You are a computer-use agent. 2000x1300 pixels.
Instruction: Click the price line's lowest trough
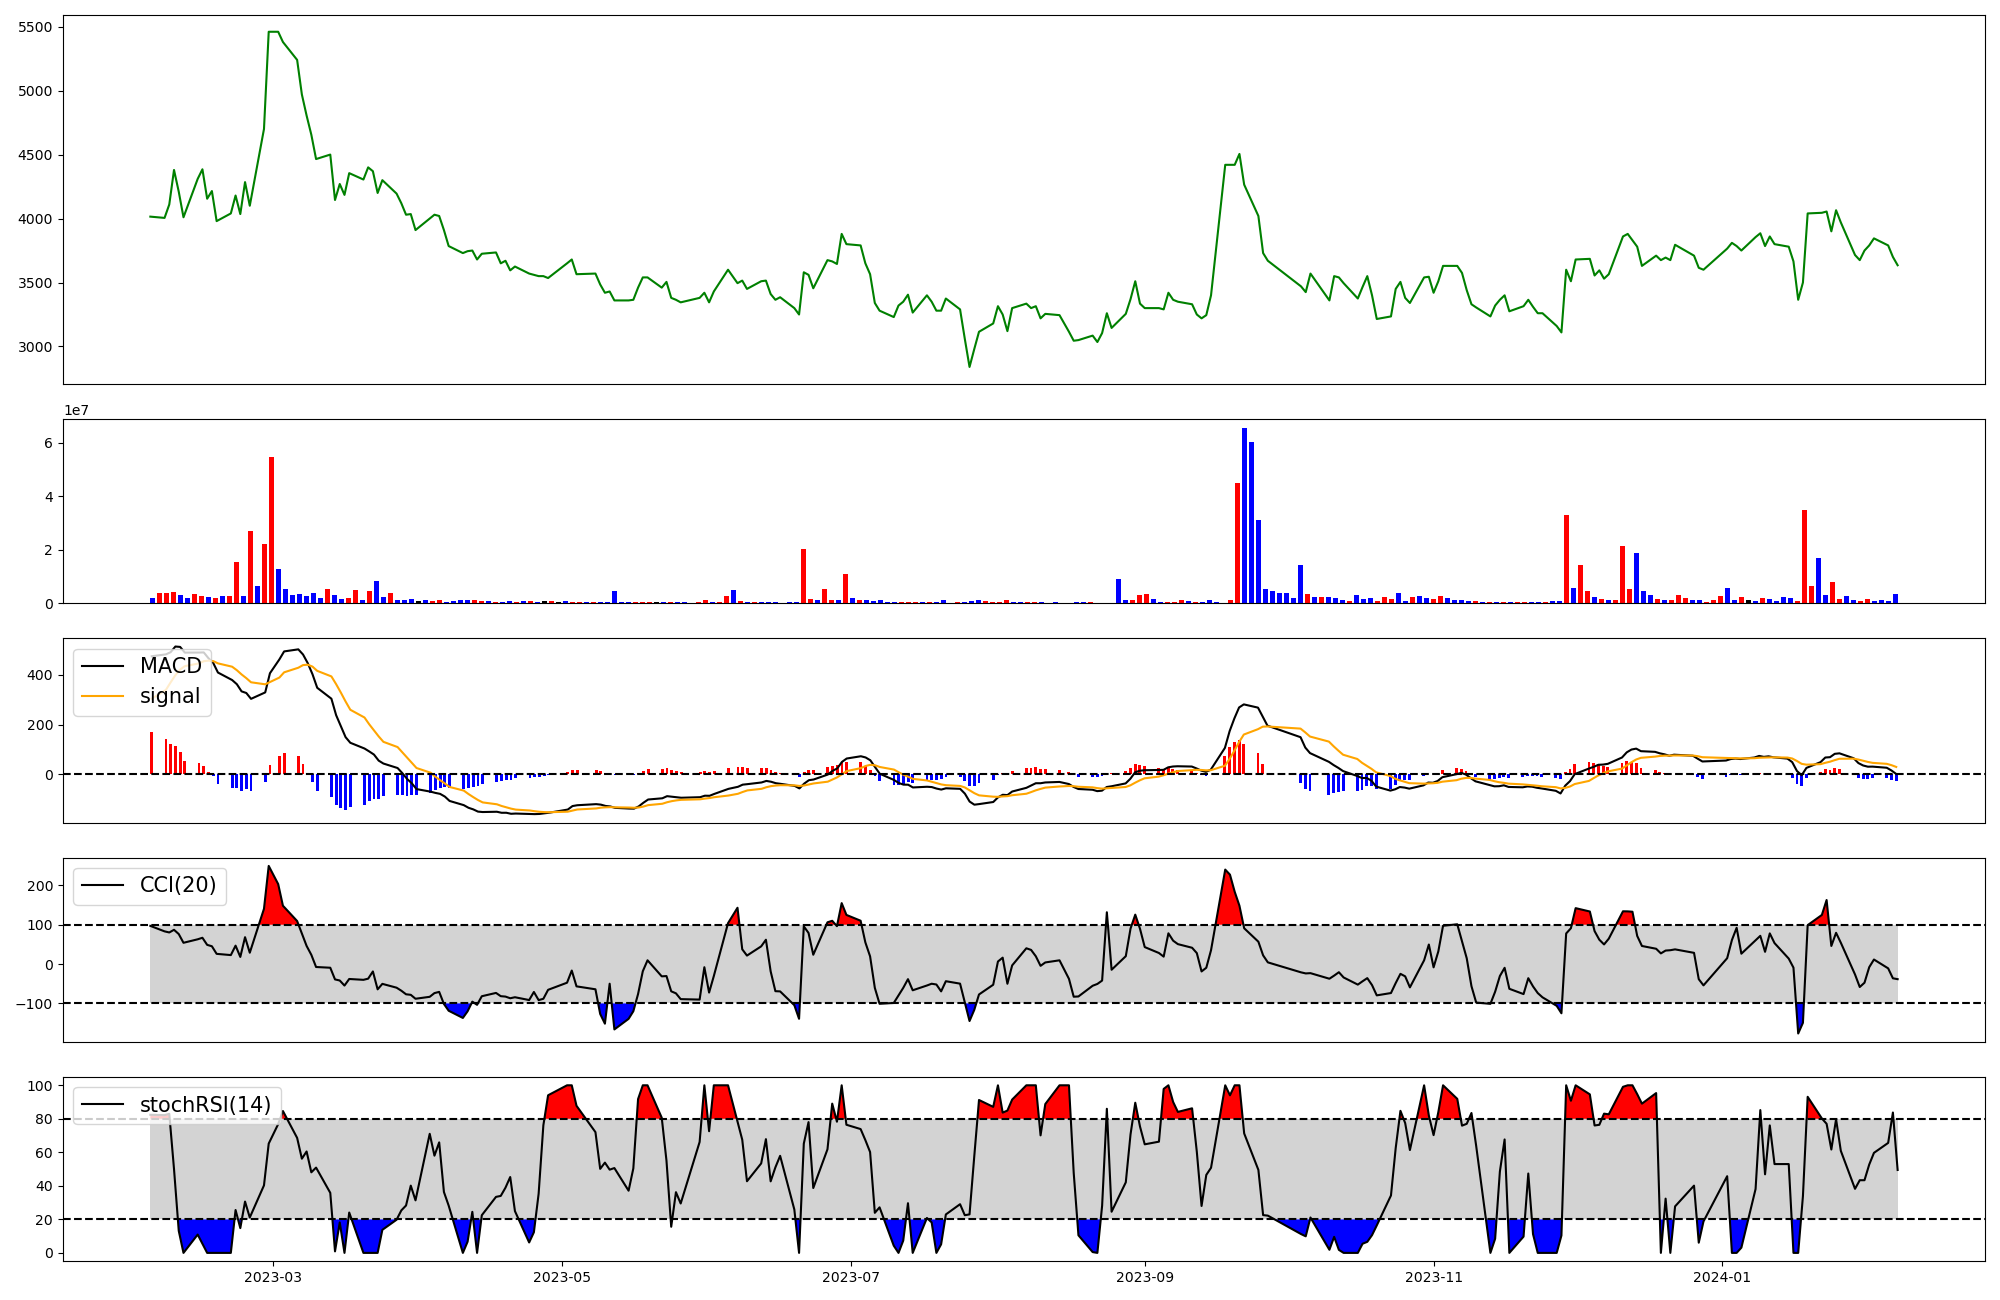point(969,367)
